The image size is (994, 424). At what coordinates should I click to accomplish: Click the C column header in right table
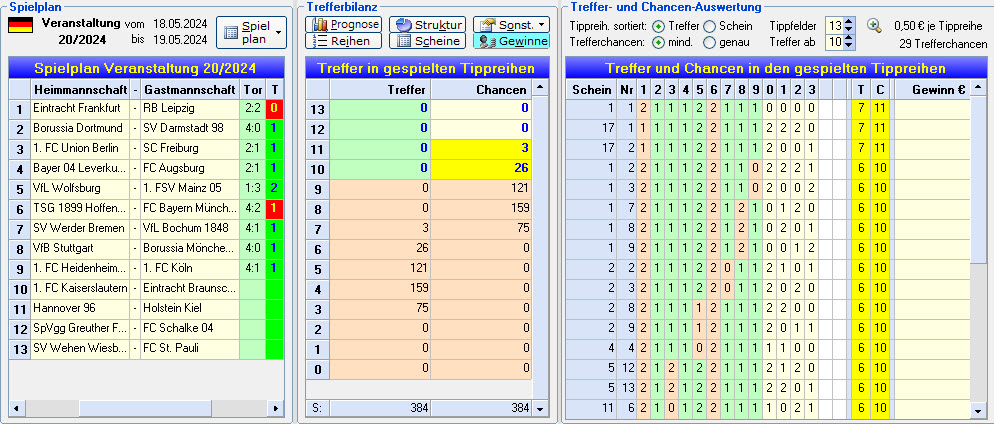(881, 89)
